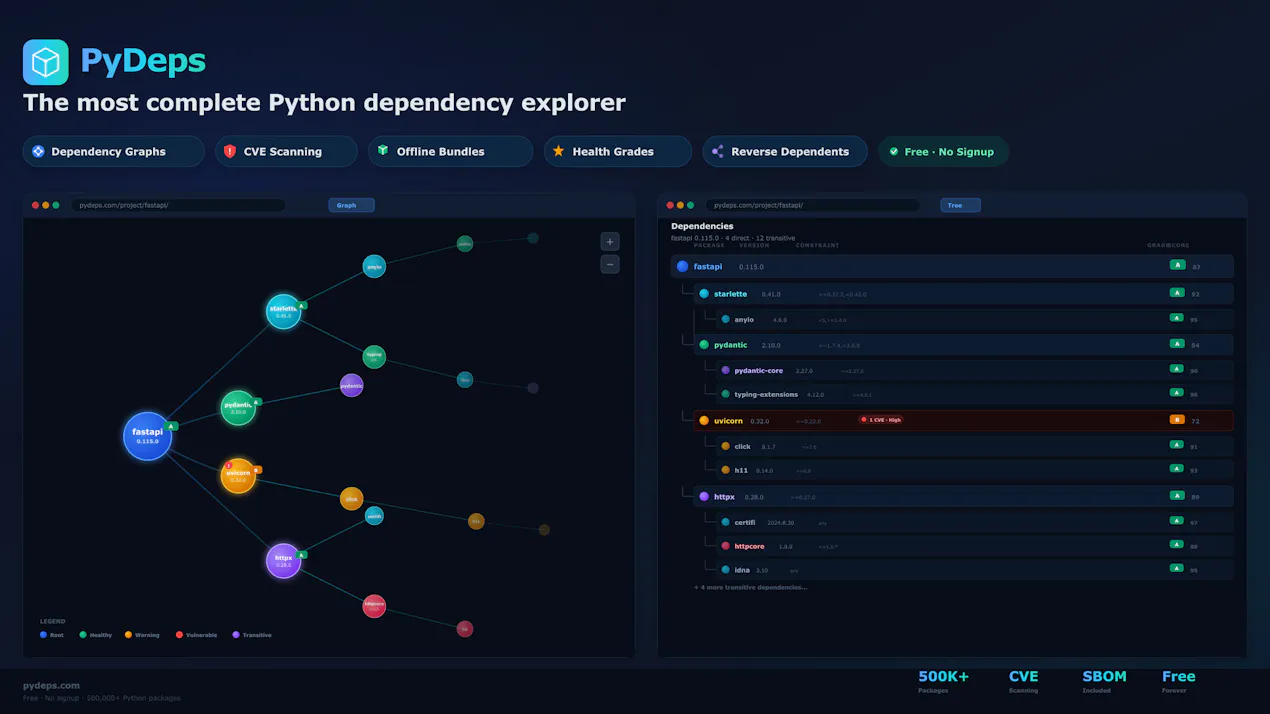Click the Transitive legend label
Screen dimensions: 1270x714
click(x=257, y=635)
